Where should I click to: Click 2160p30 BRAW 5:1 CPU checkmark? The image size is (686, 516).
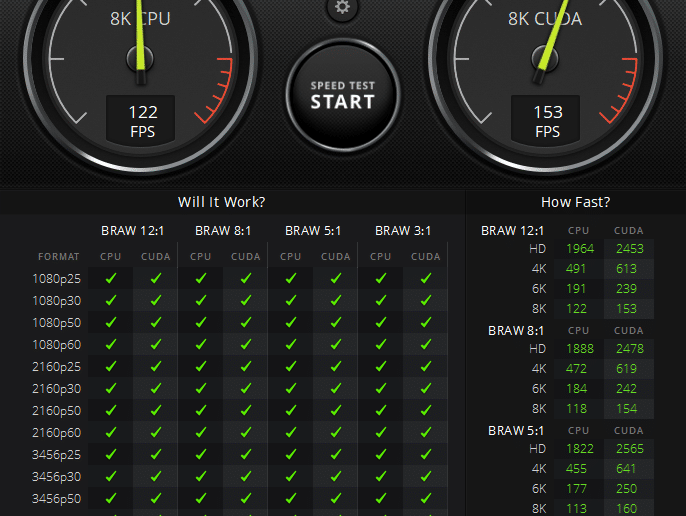coord(290,388)
